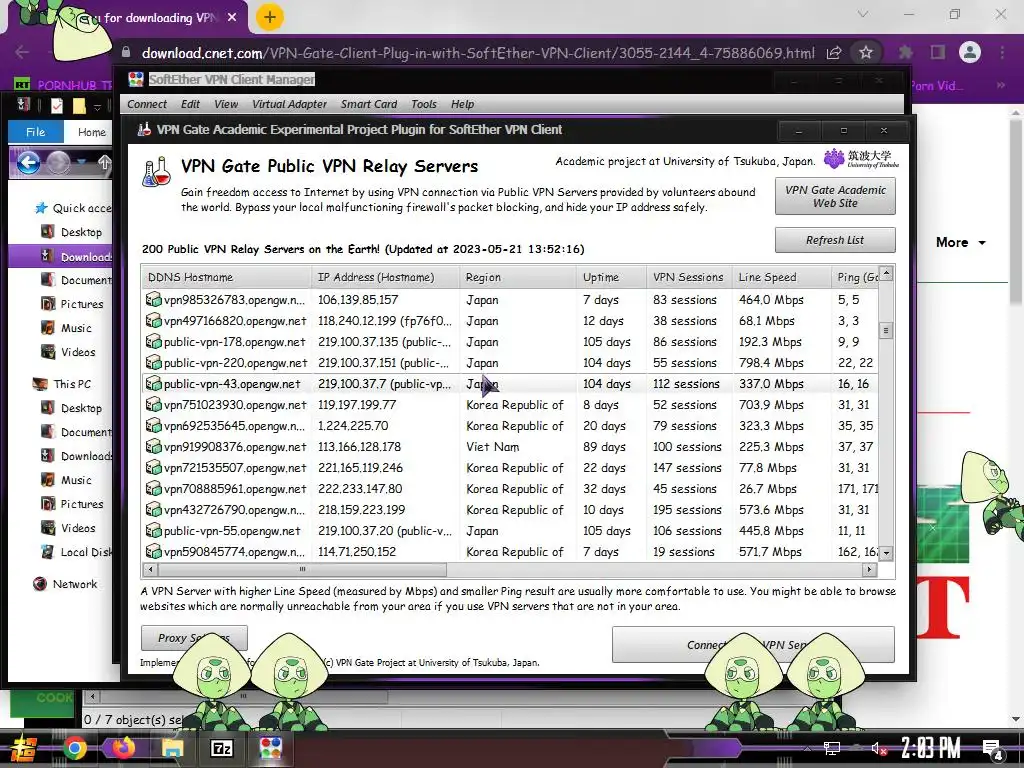Bookmark this page with the star icon
The width and height of the screenshot is (1024, 768).
click(866, 52)
